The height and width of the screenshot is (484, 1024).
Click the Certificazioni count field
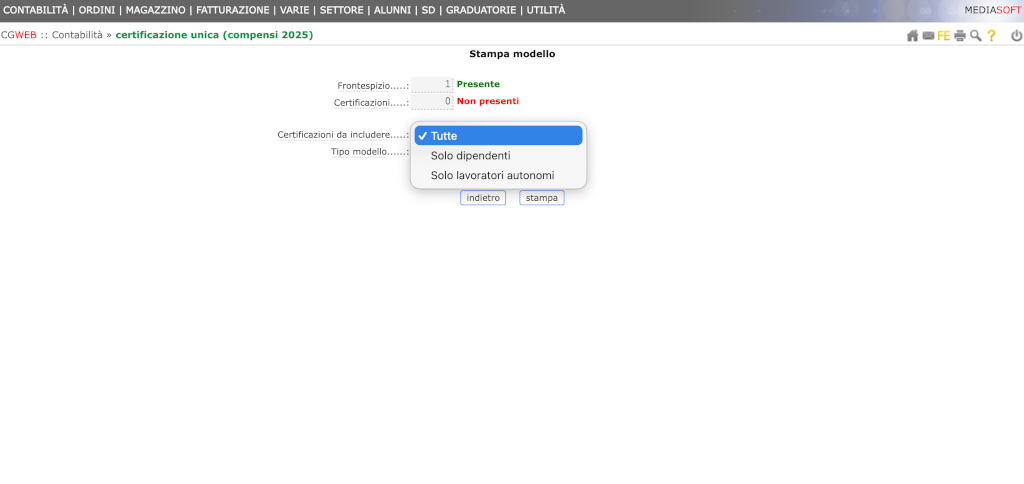pos(432,102)
